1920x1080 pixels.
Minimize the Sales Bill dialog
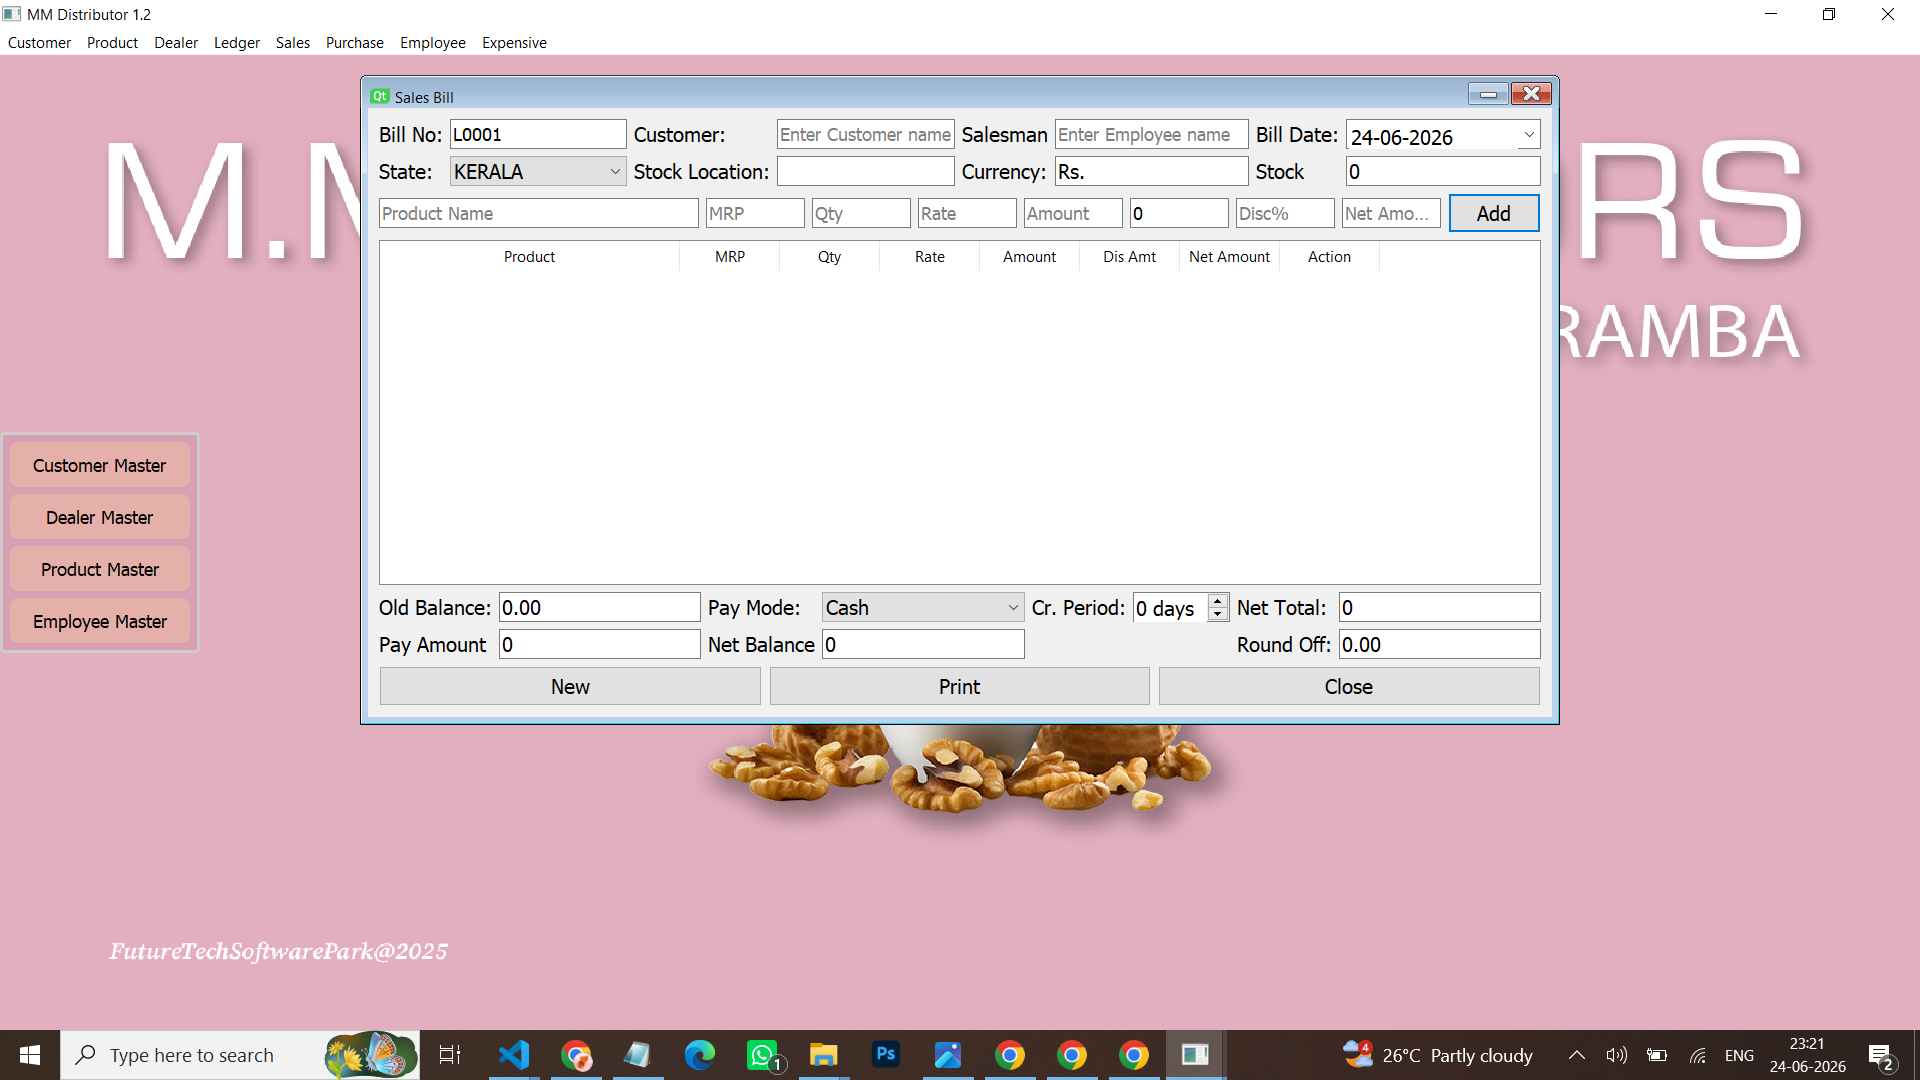[x=1488, y=94]
